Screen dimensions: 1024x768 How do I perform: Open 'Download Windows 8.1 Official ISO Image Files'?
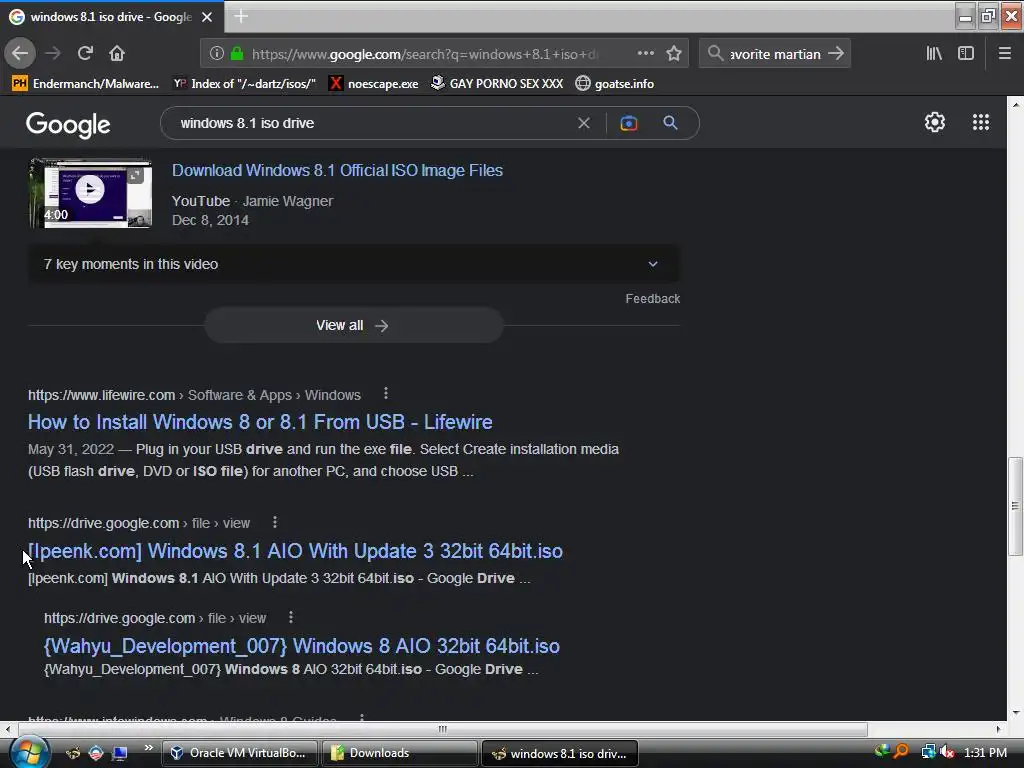coord(337,170)
